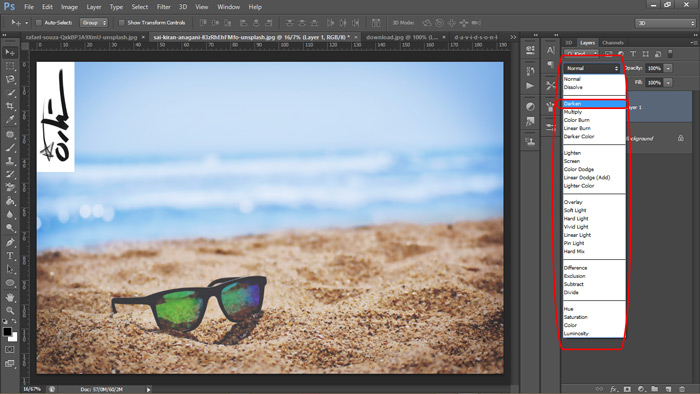Image resolution: width=700 pixels, height=394 pixels.
Task: Select the Lasso tool
Action: point(10,79)
